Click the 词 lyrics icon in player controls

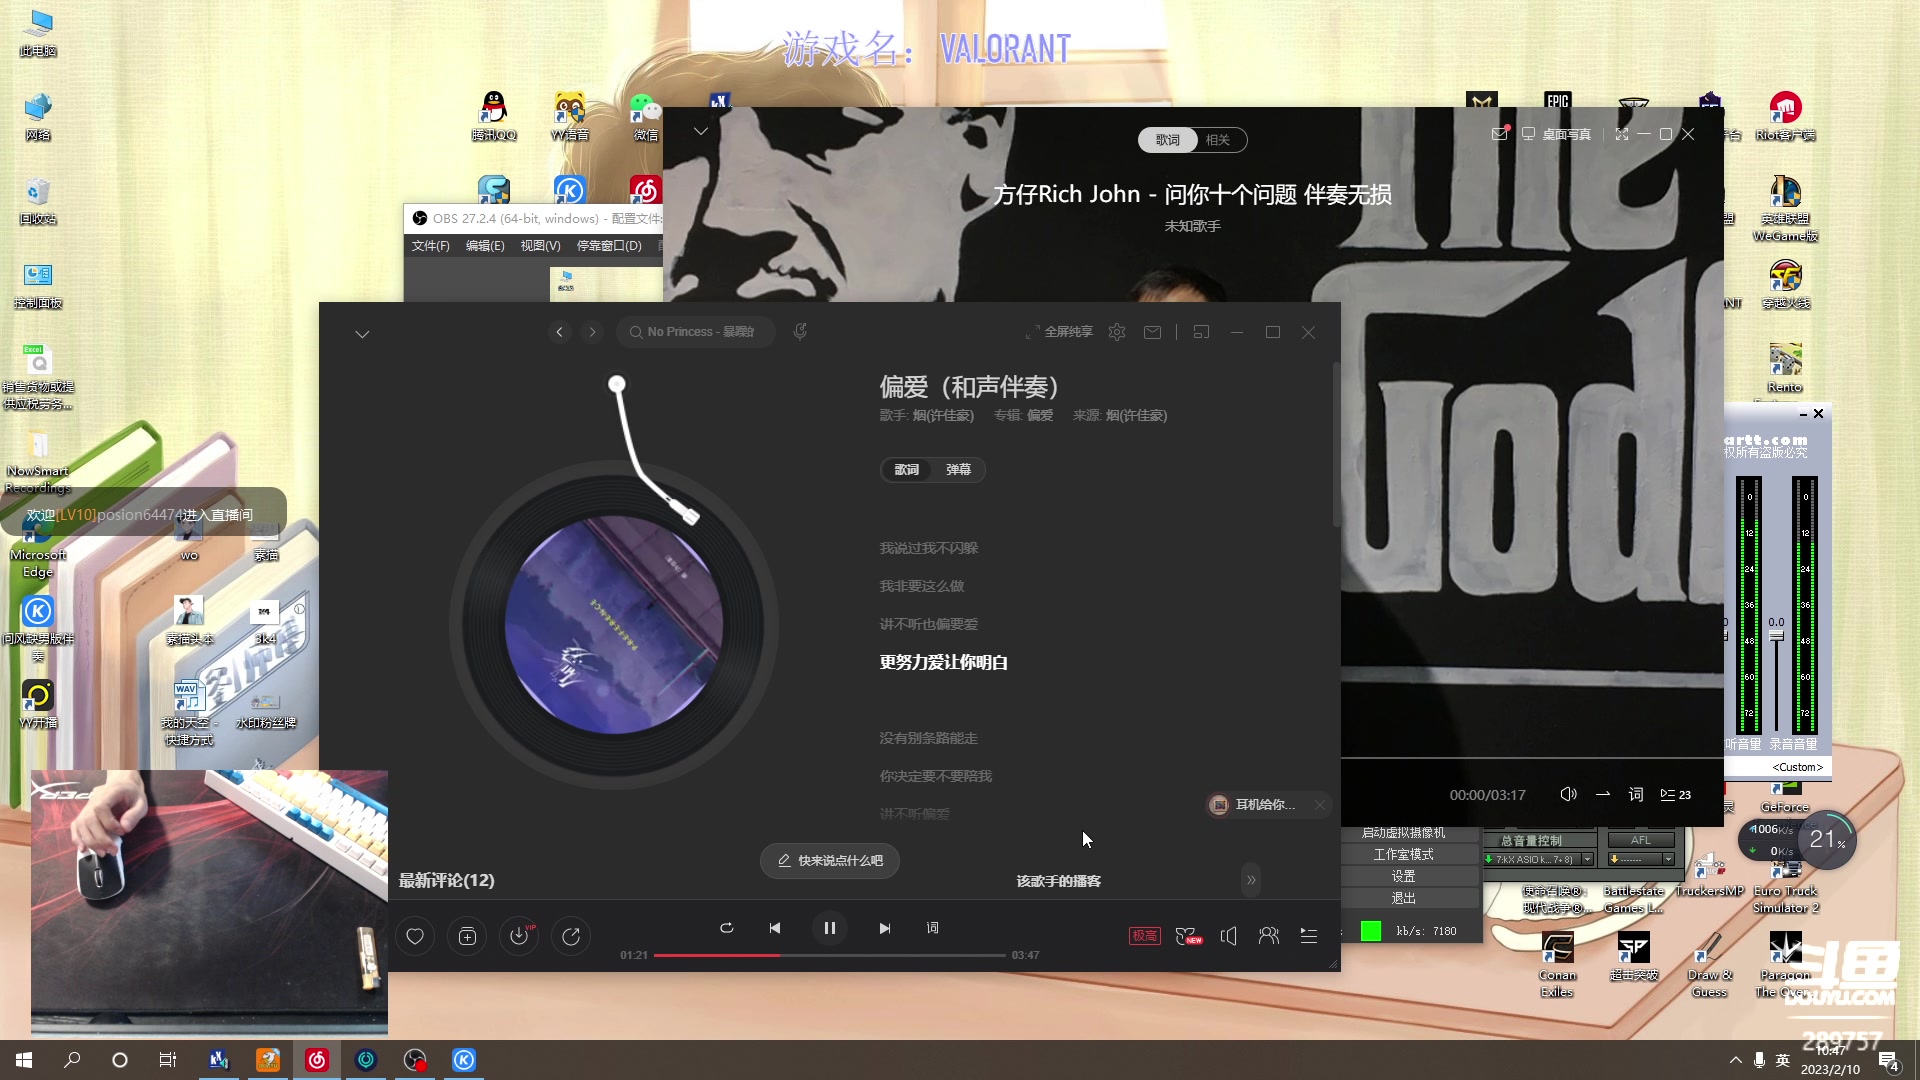(931, 928)
